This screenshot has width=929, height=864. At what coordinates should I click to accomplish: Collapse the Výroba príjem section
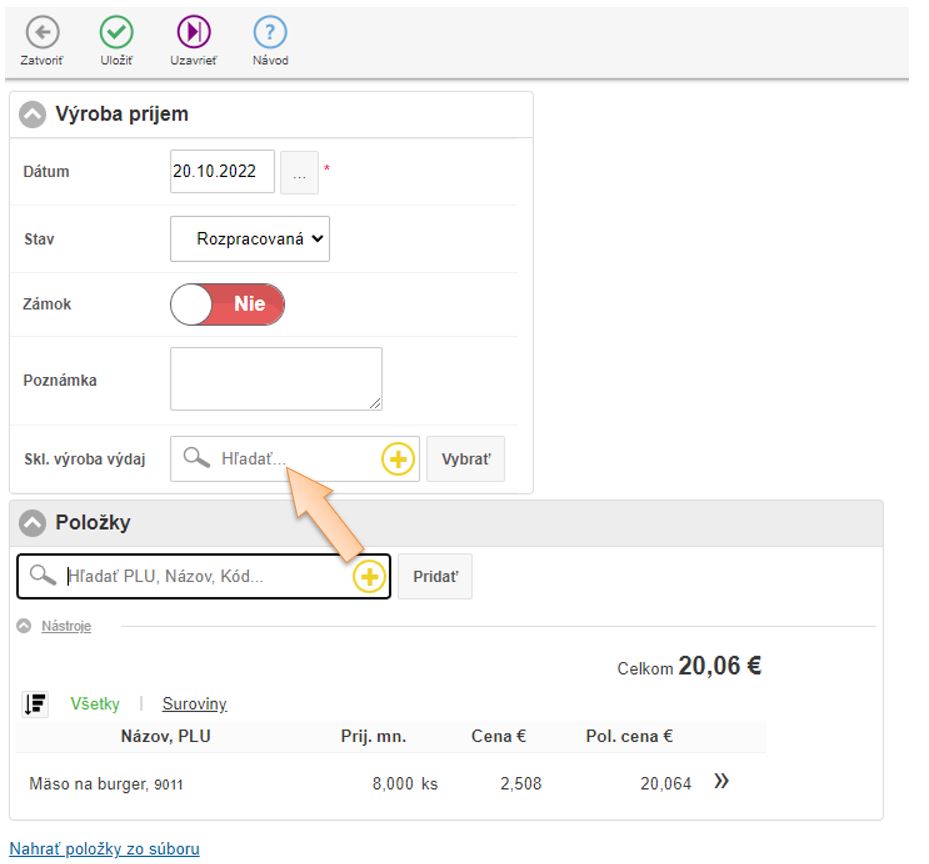click(33, 115)
